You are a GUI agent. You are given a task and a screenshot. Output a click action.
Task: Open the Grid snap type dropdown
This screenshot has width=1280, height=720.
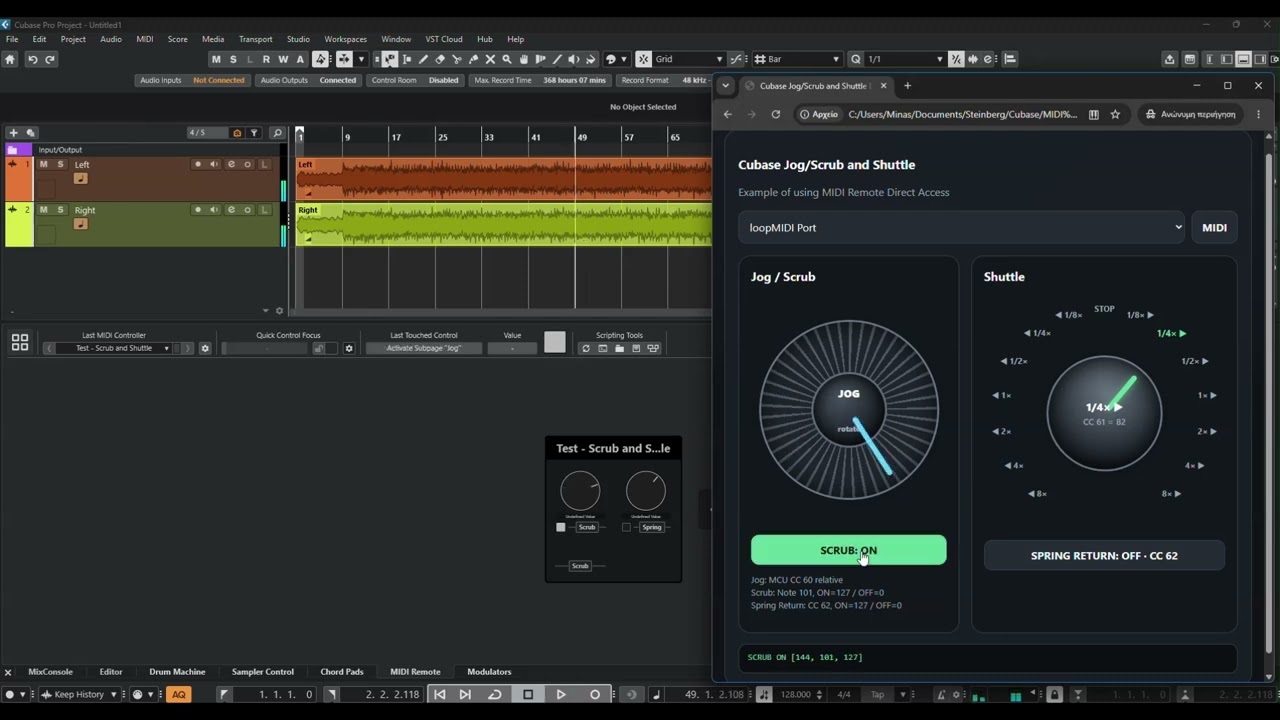(x=689, y=59)
